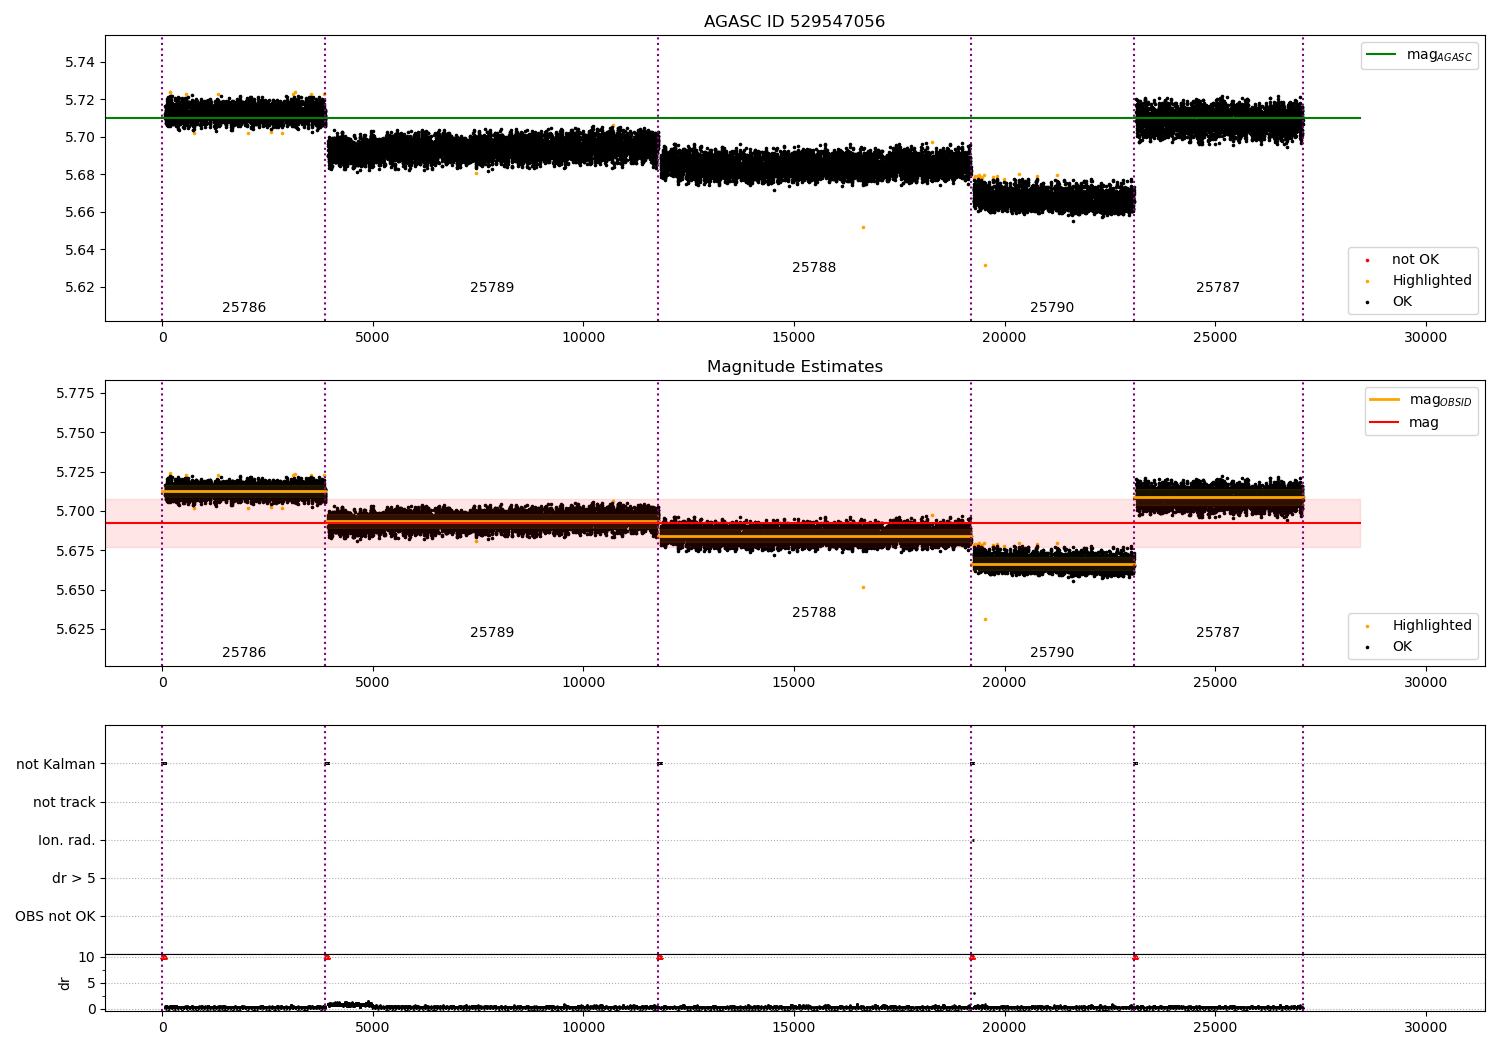
Task: Click obsid label 25786 in Magnitude Estimates plot
Action: click(x=244, y=652)
